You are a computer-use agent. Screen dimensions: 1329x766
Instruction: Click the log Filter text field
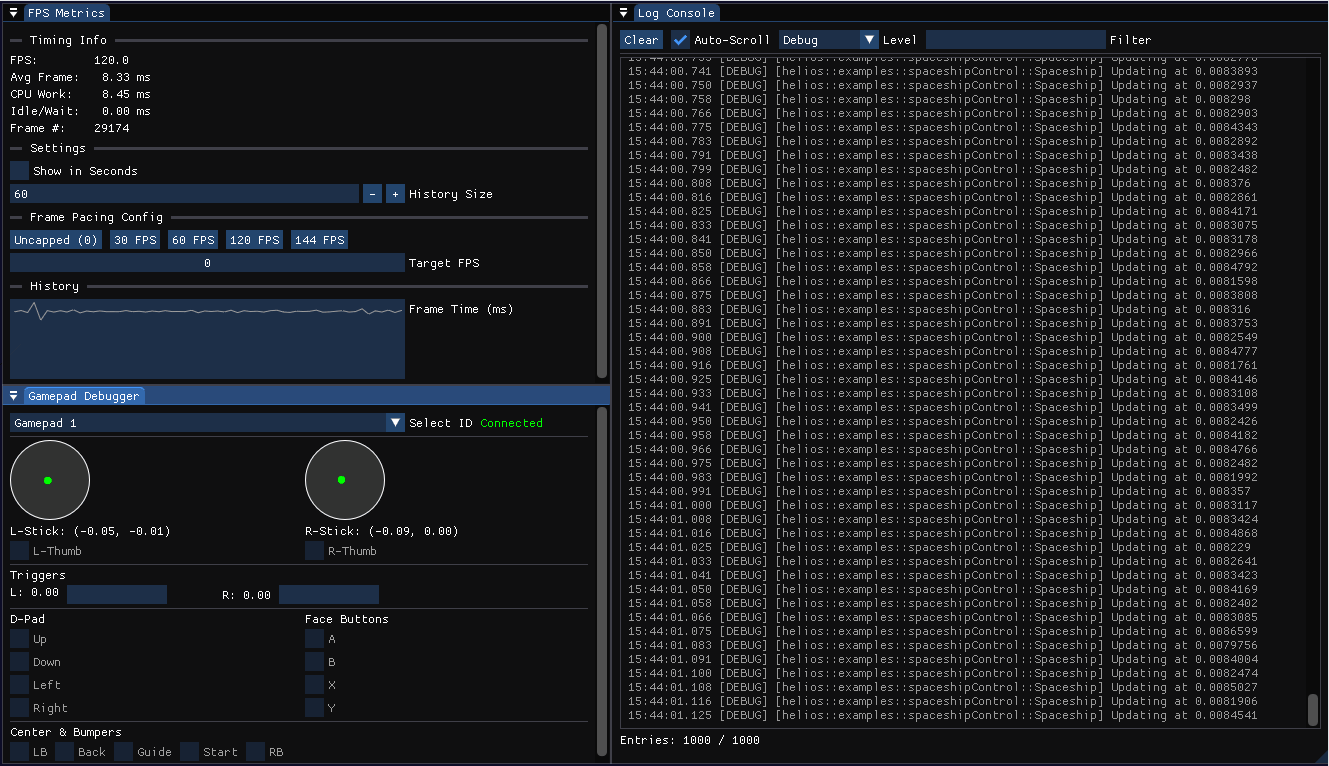(1015, 40)
